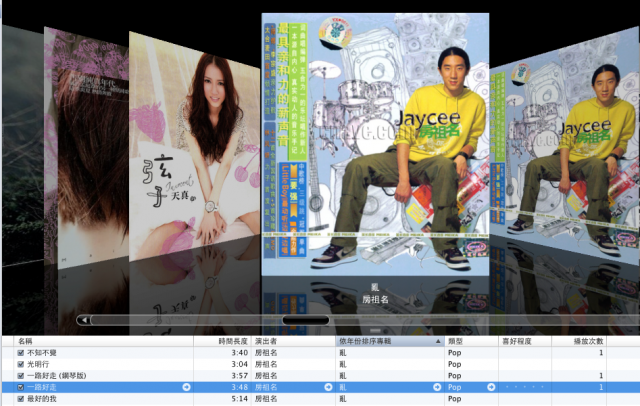The image size is (640, 406).
Task: Sort by the 演出者 column header
Action: [x=293, y=341]
